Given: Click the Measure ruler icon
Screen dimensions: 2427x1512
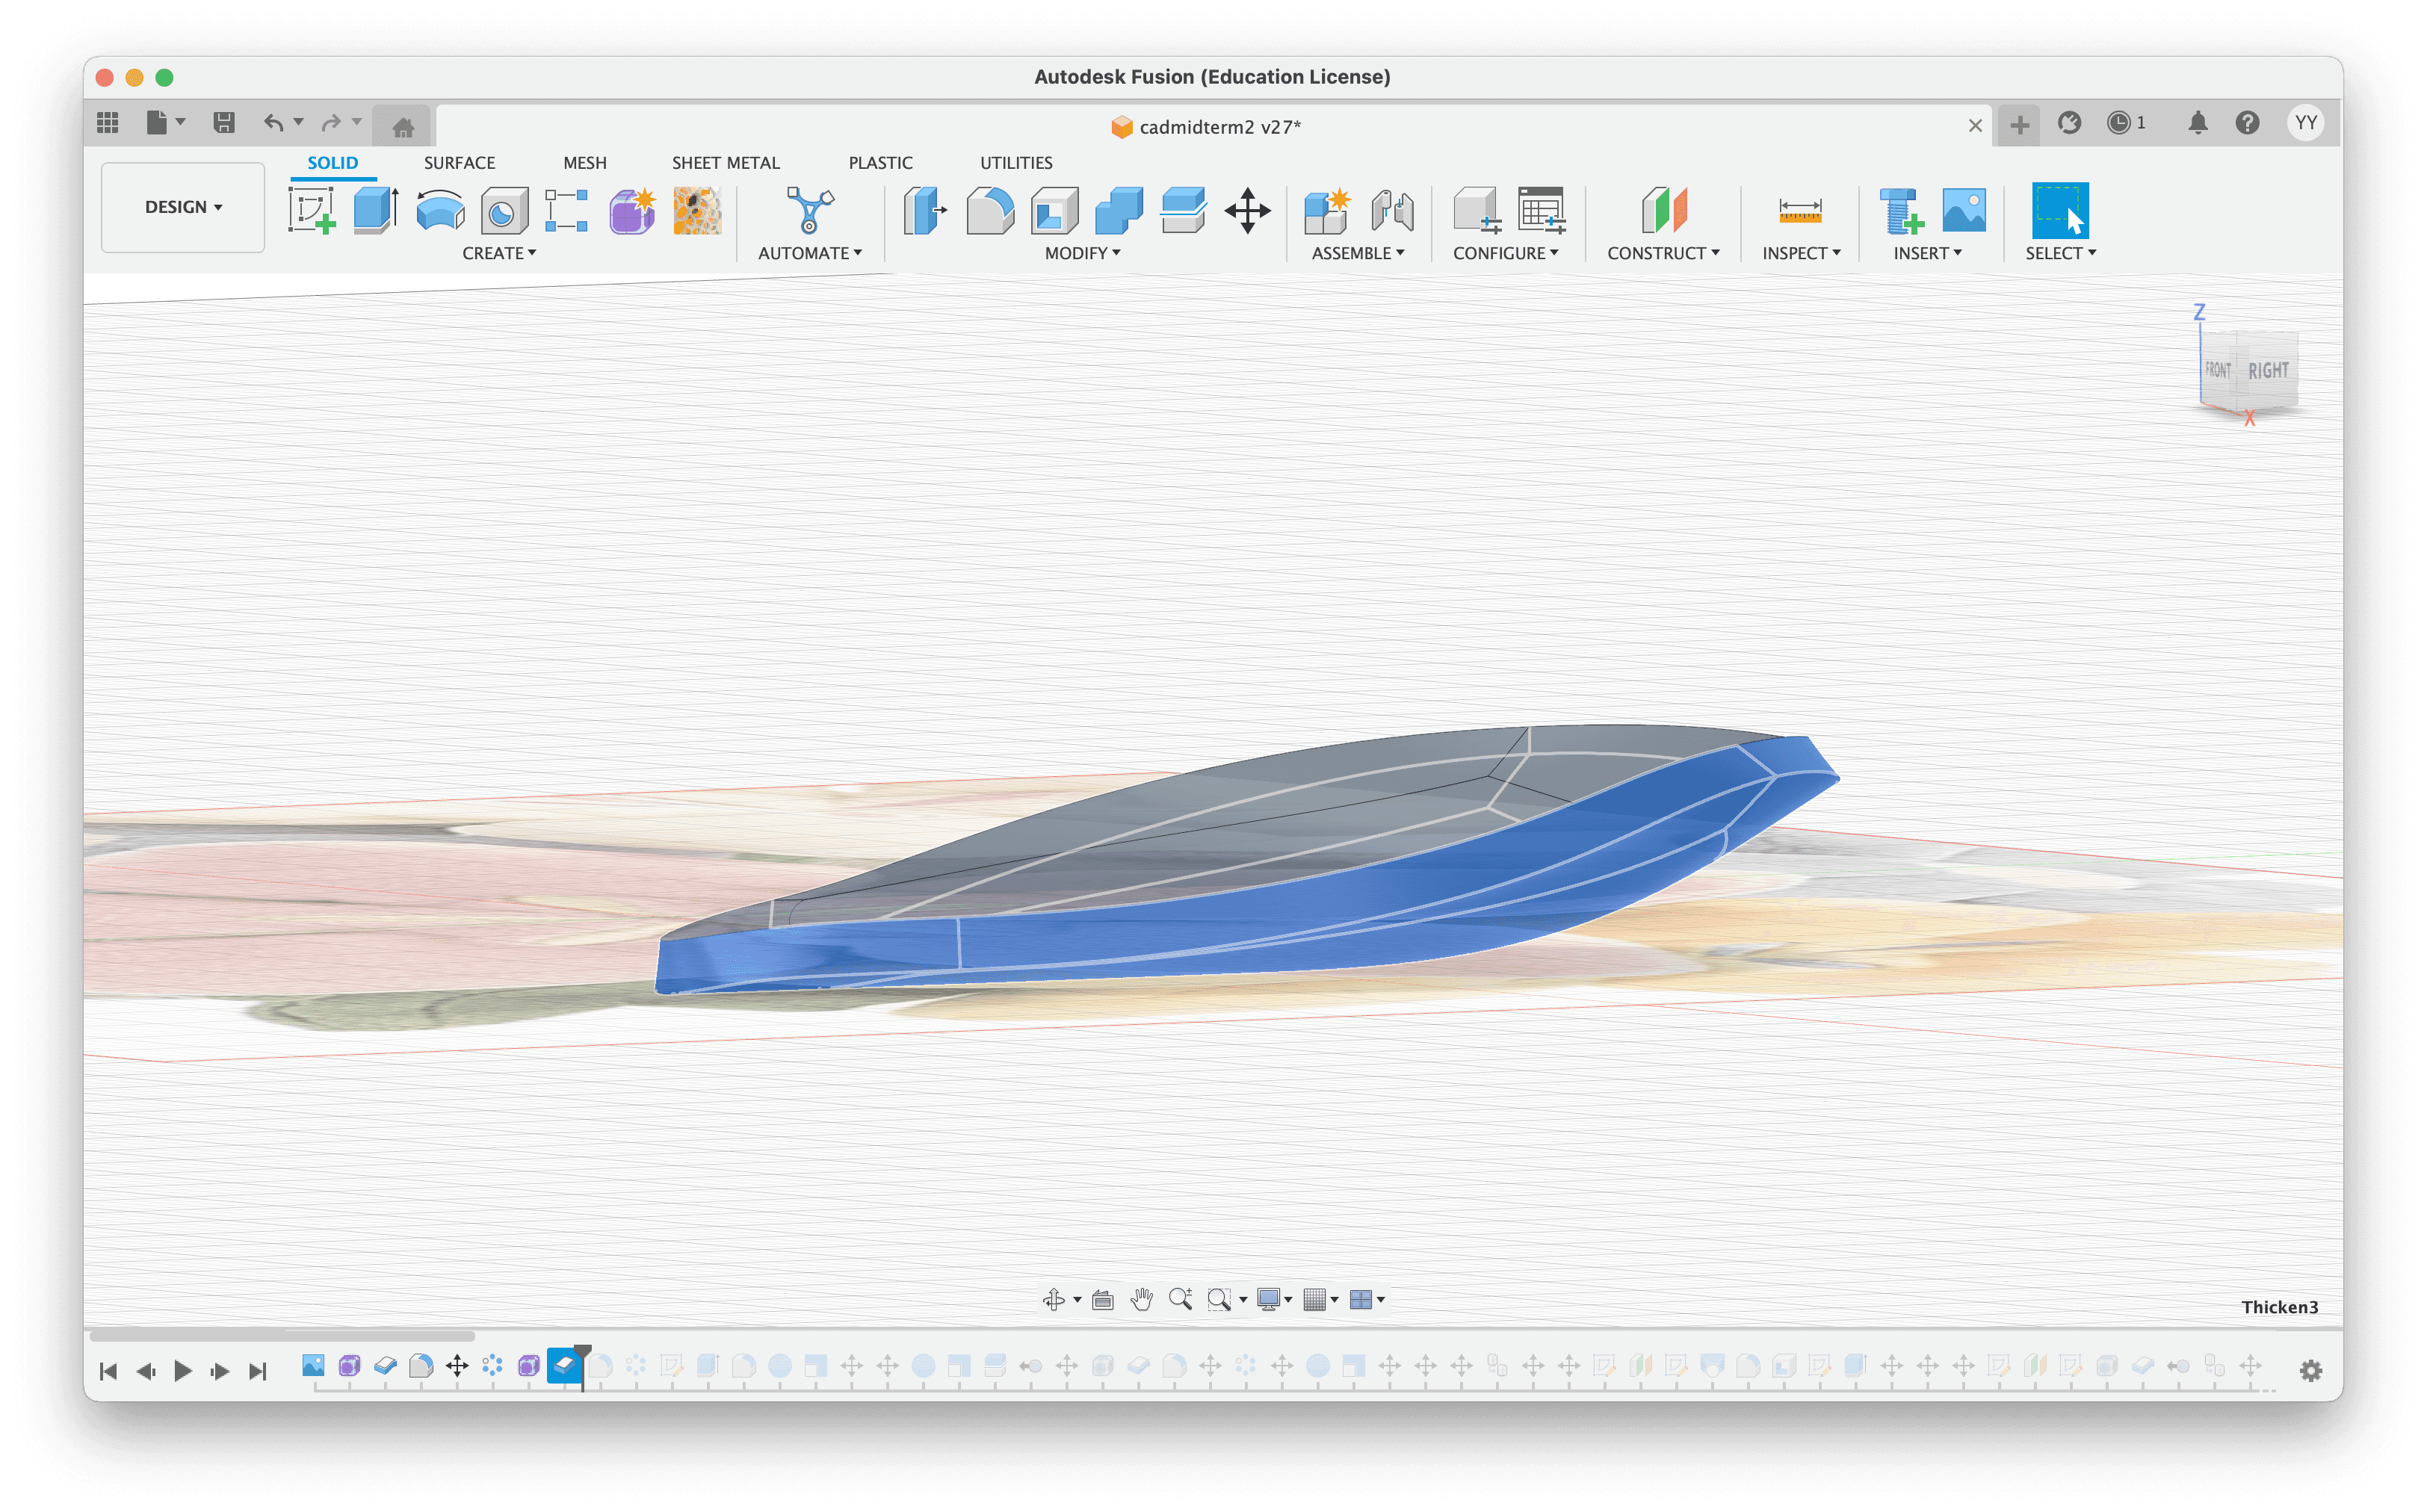Looking at the screenshot, I should pyautogui.click(x=1799, y=211).
